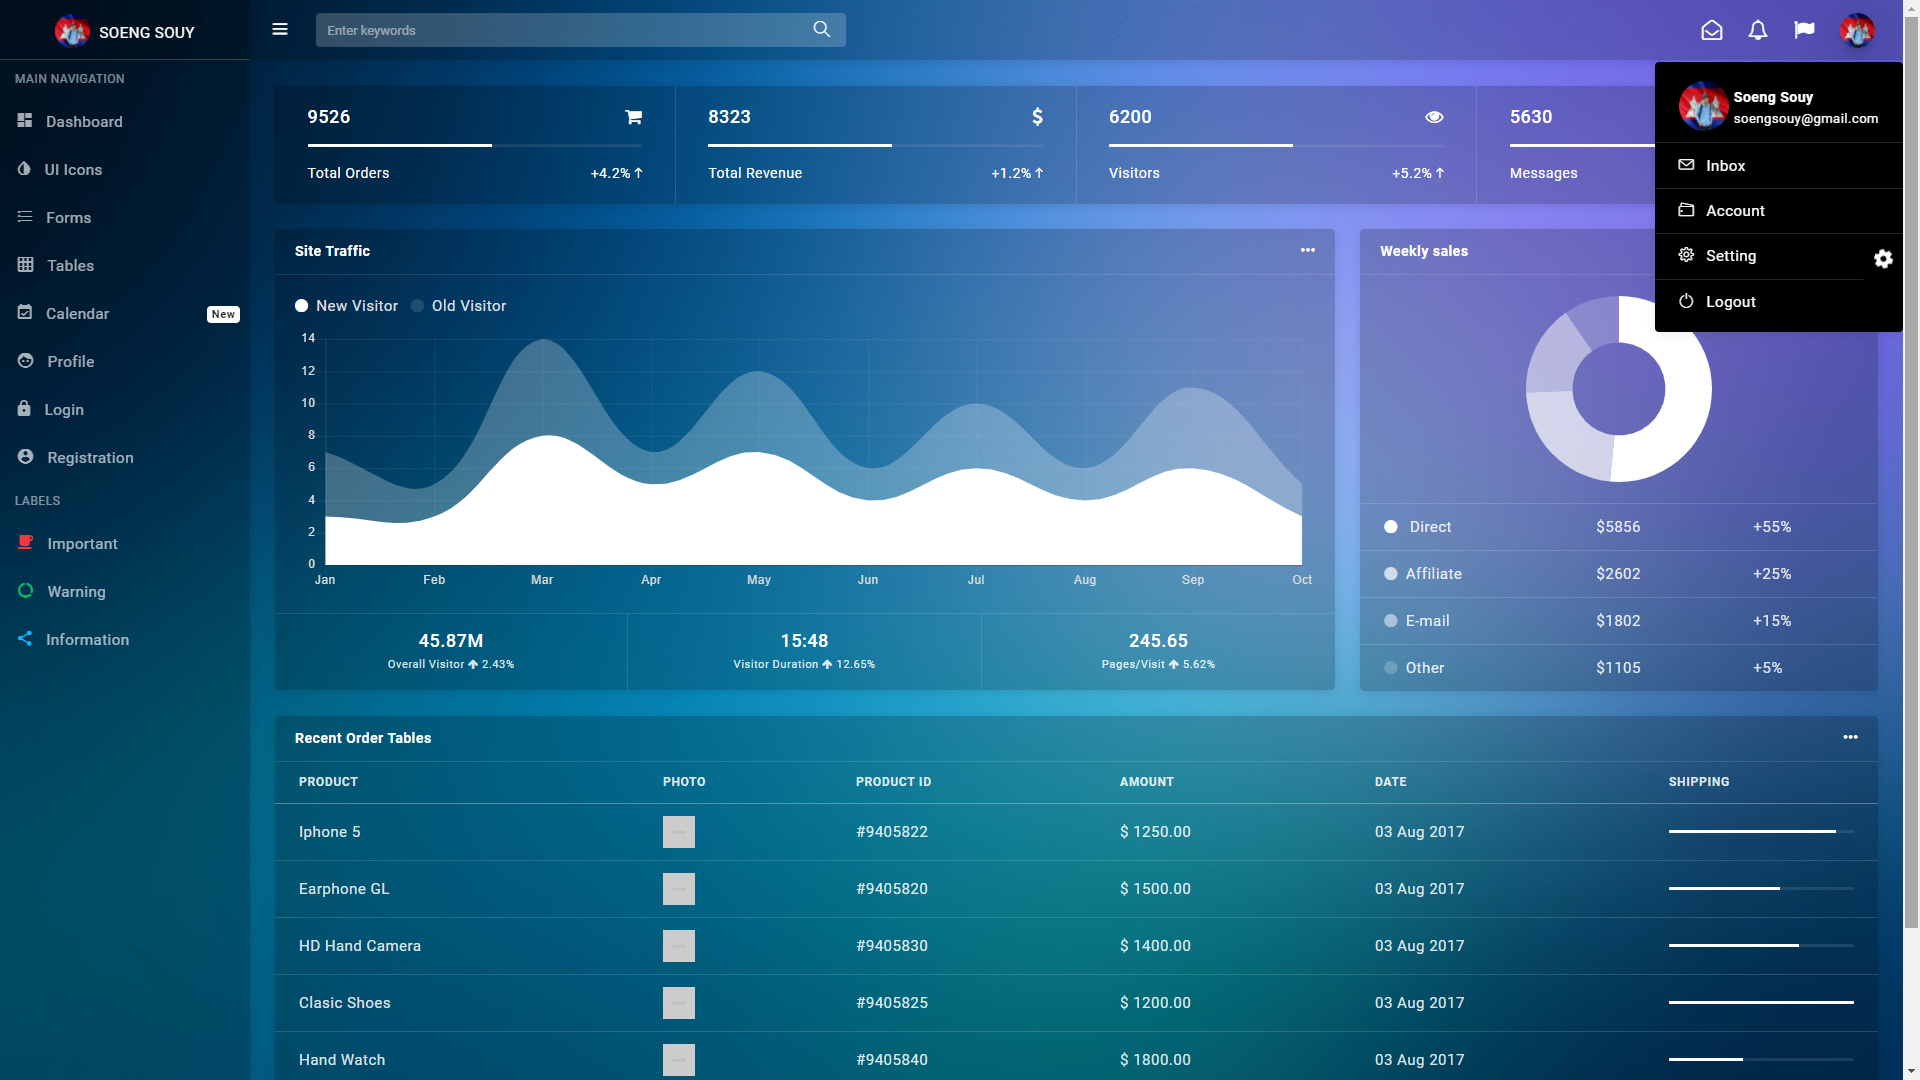The image size is (1920, 1080).
Task: Choose Setting in the profile menu
Action: click(x=1730, y=256)
